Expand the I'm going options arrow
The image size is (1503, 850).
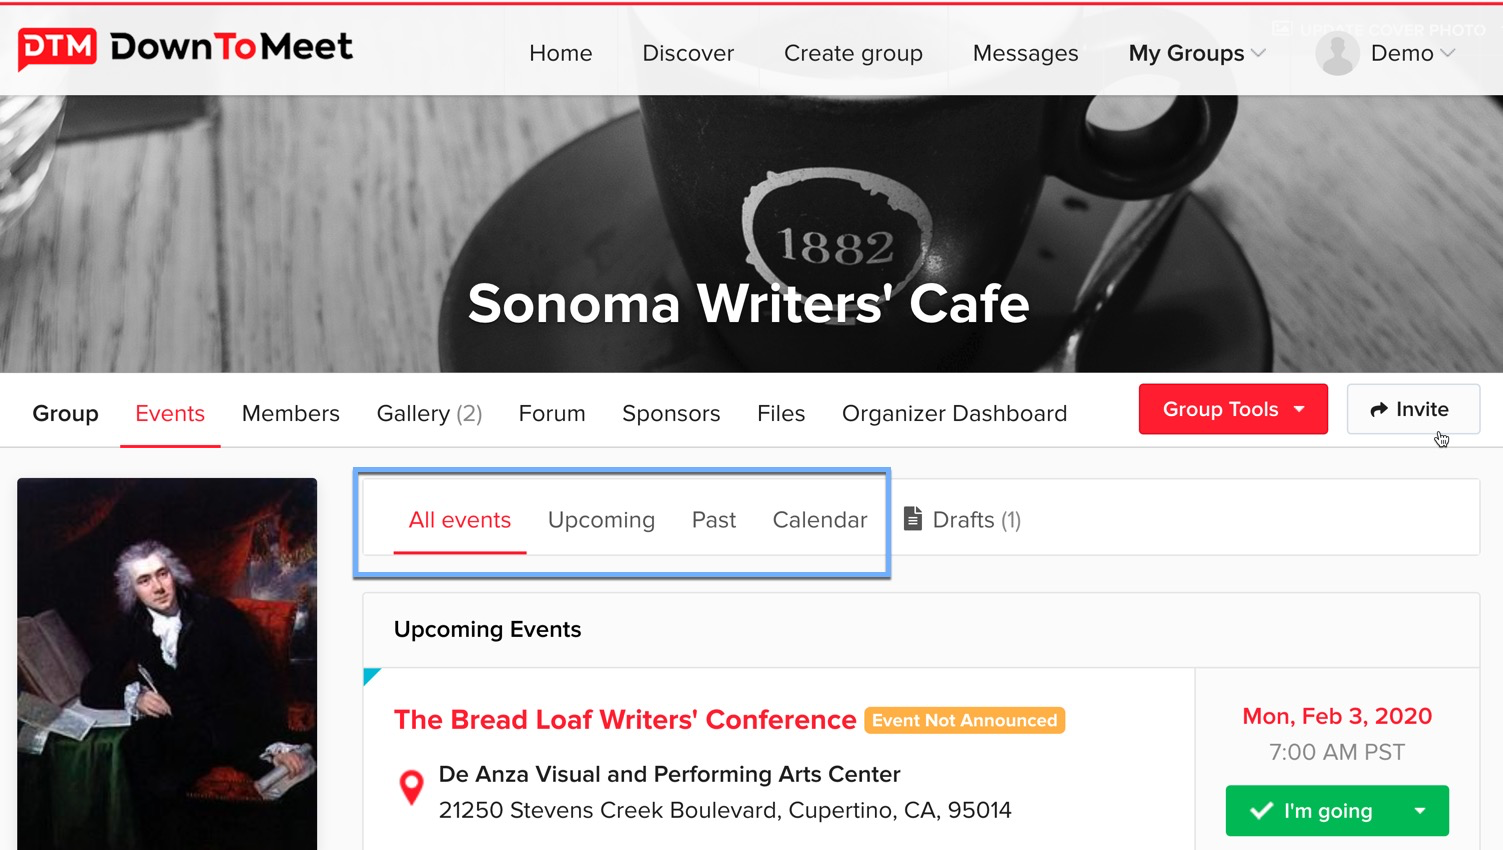(1420, 811)
